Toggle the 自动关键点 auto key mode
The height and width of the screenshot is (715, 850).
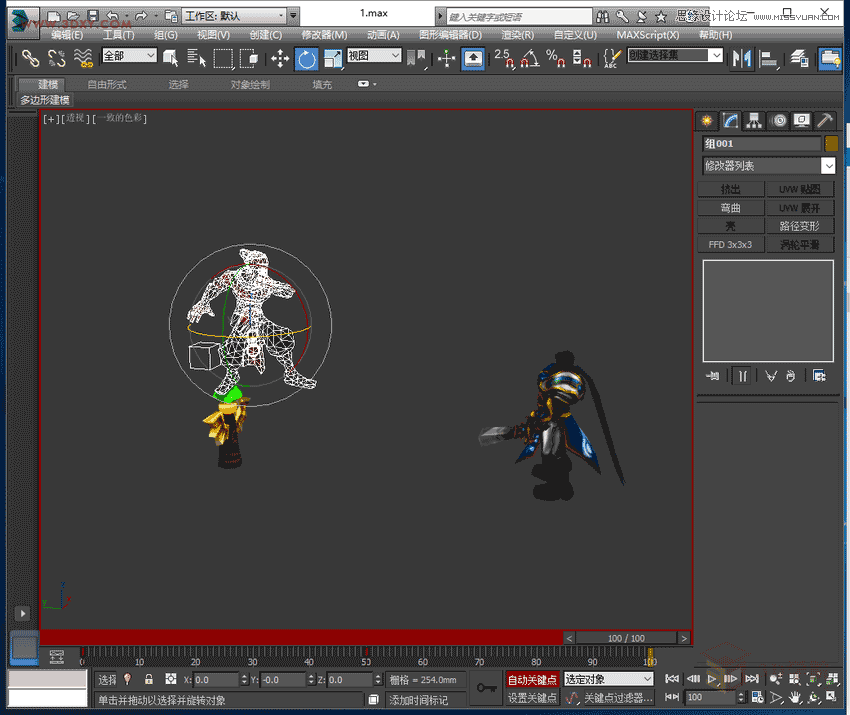pos(532,680)
